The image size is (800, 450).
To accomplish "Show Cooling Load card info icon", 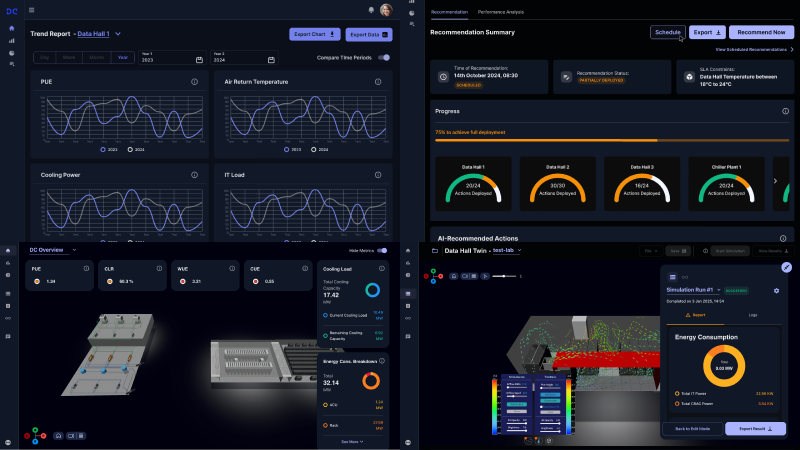I will pyautogui.click(x=382, y=268).
